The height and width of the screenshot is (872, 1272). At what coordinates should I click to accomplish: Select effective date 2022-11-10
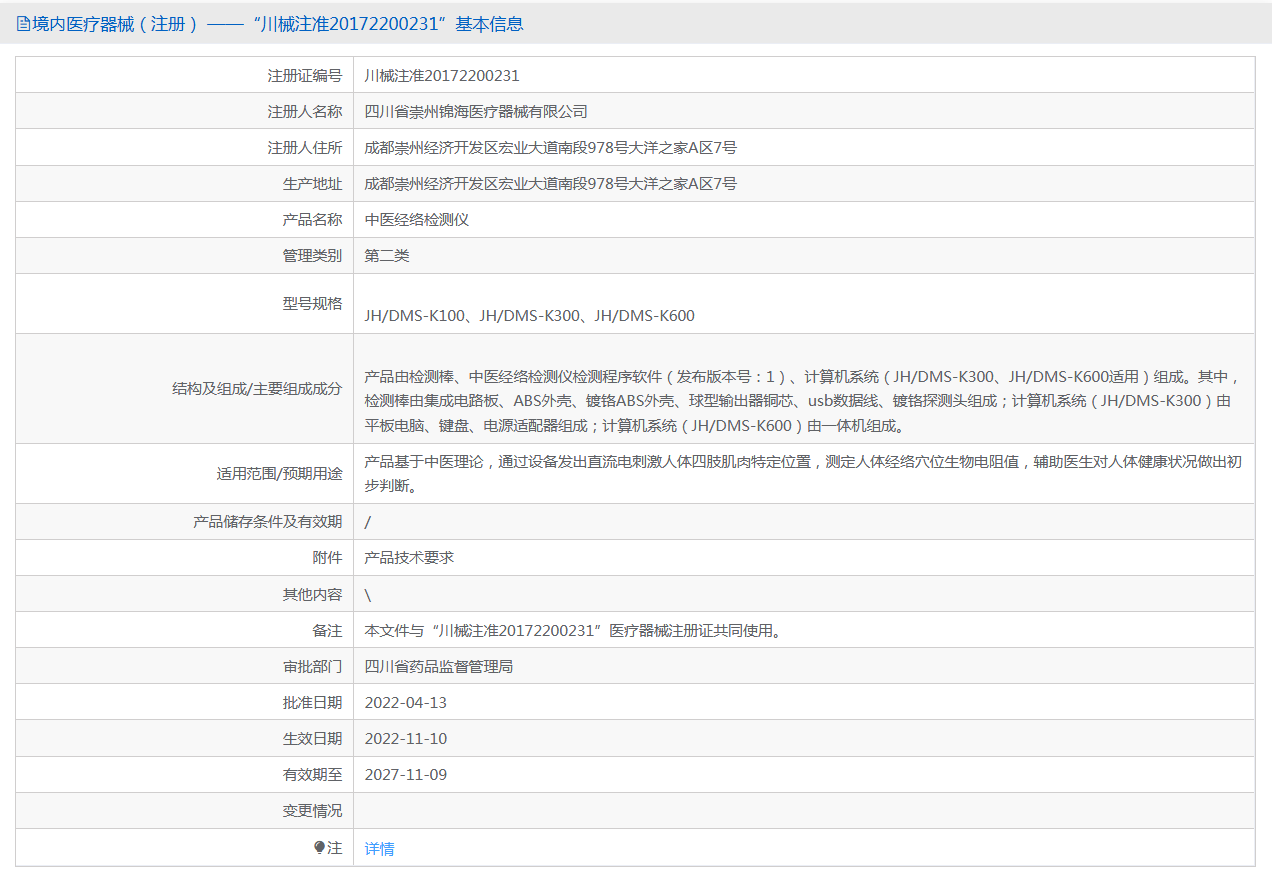click(x=406, y=738)
